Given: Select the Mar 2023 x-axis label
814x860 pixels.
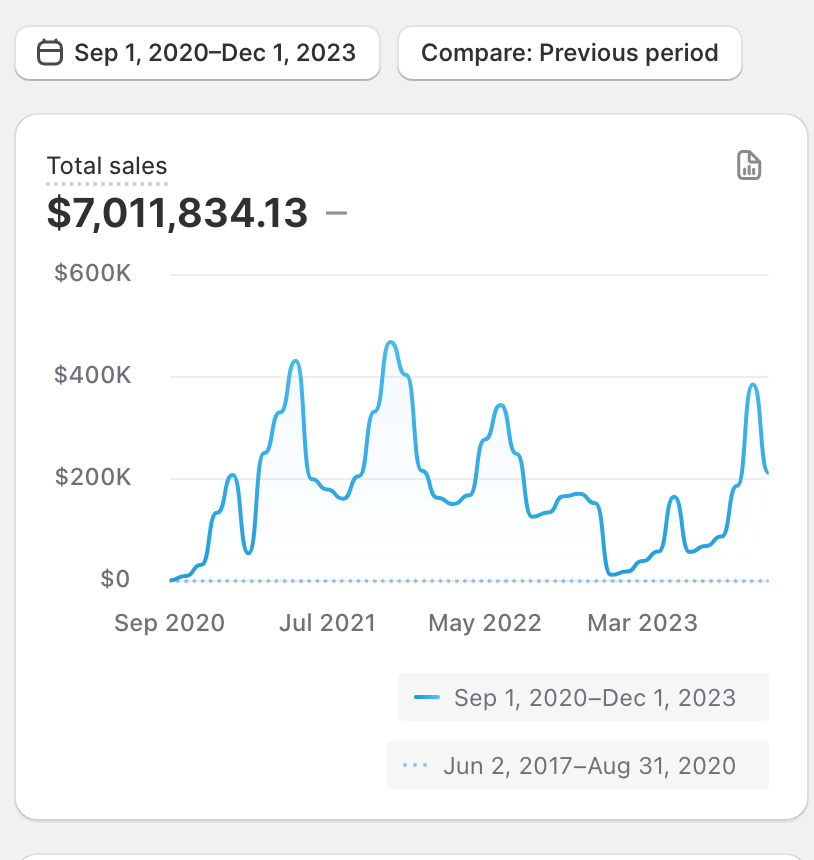Looking at the screenshot, I should (642, 623).
